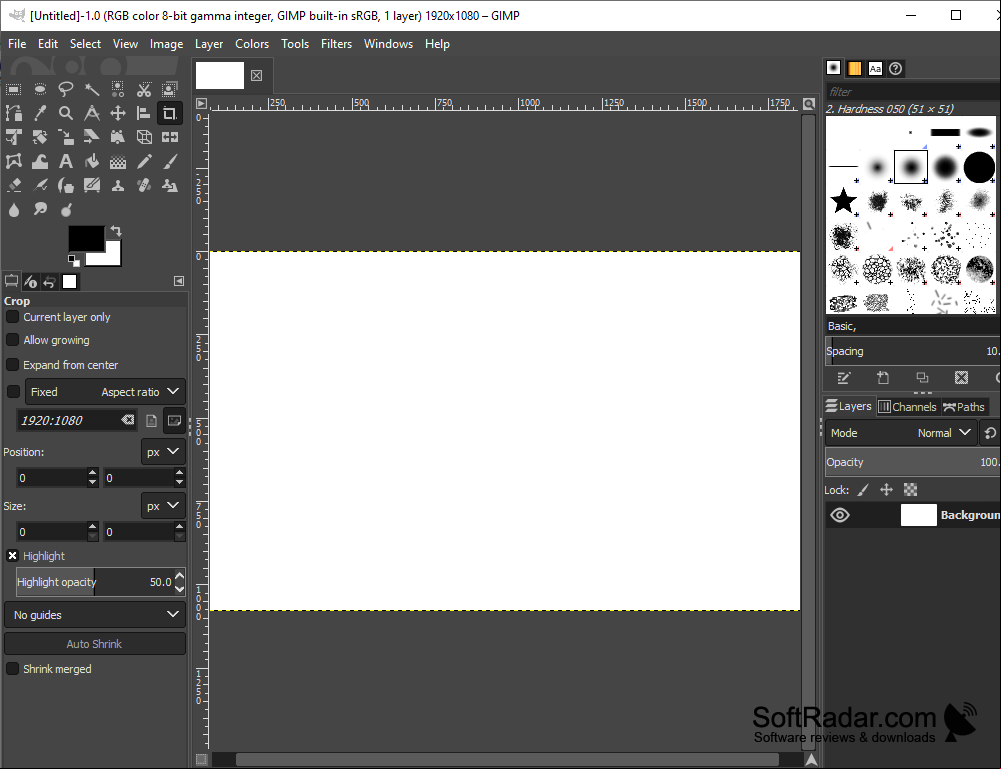Check the Allow growing option
Image resolution: width=1001 pixels, height=769 pixels.
(x=12, y=340)
